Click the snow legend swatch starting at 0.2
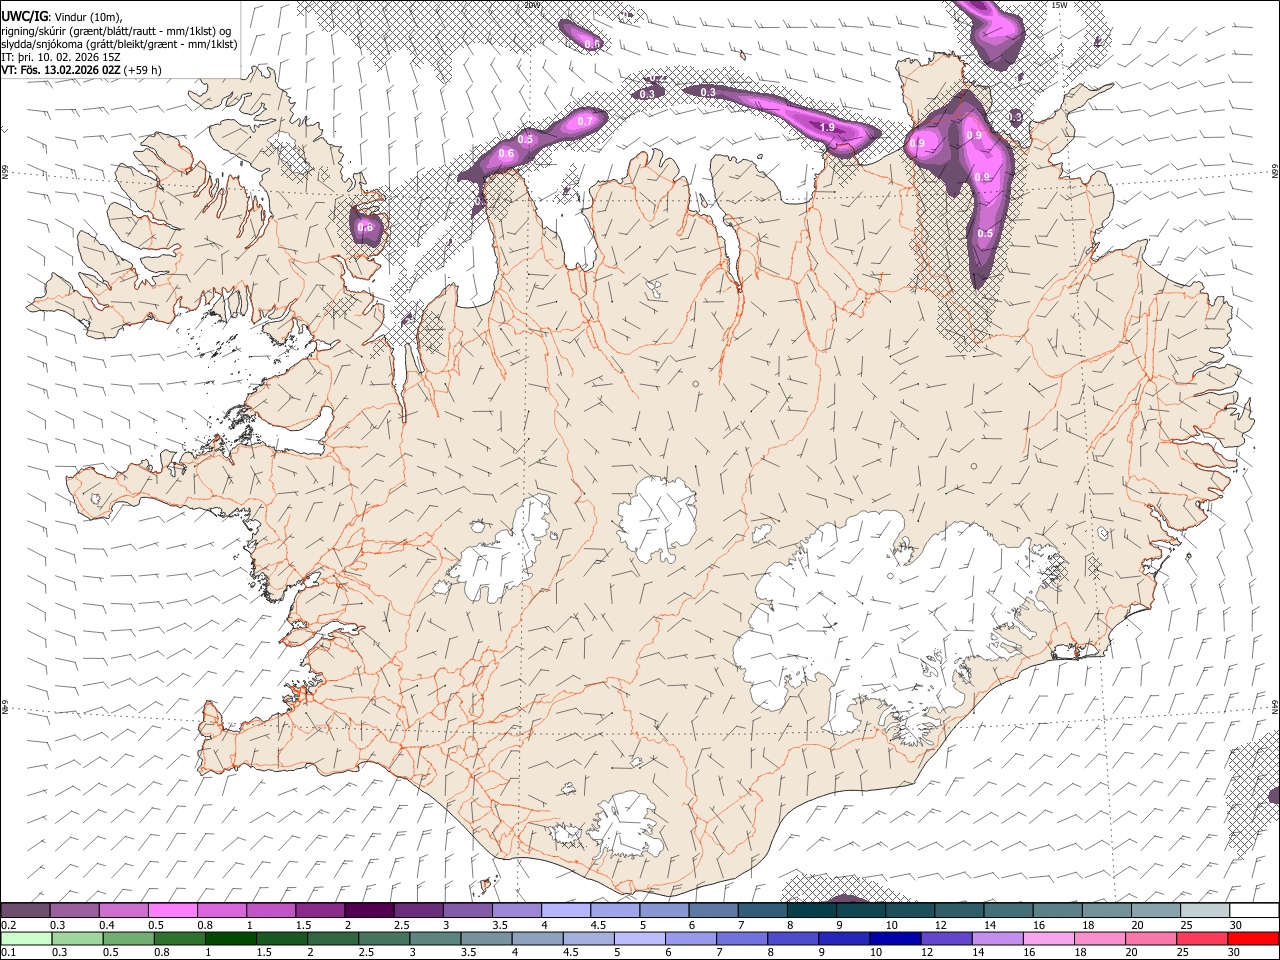This screenshot has height=960, width=1280. pyautogui.click(x=26, y=910)
